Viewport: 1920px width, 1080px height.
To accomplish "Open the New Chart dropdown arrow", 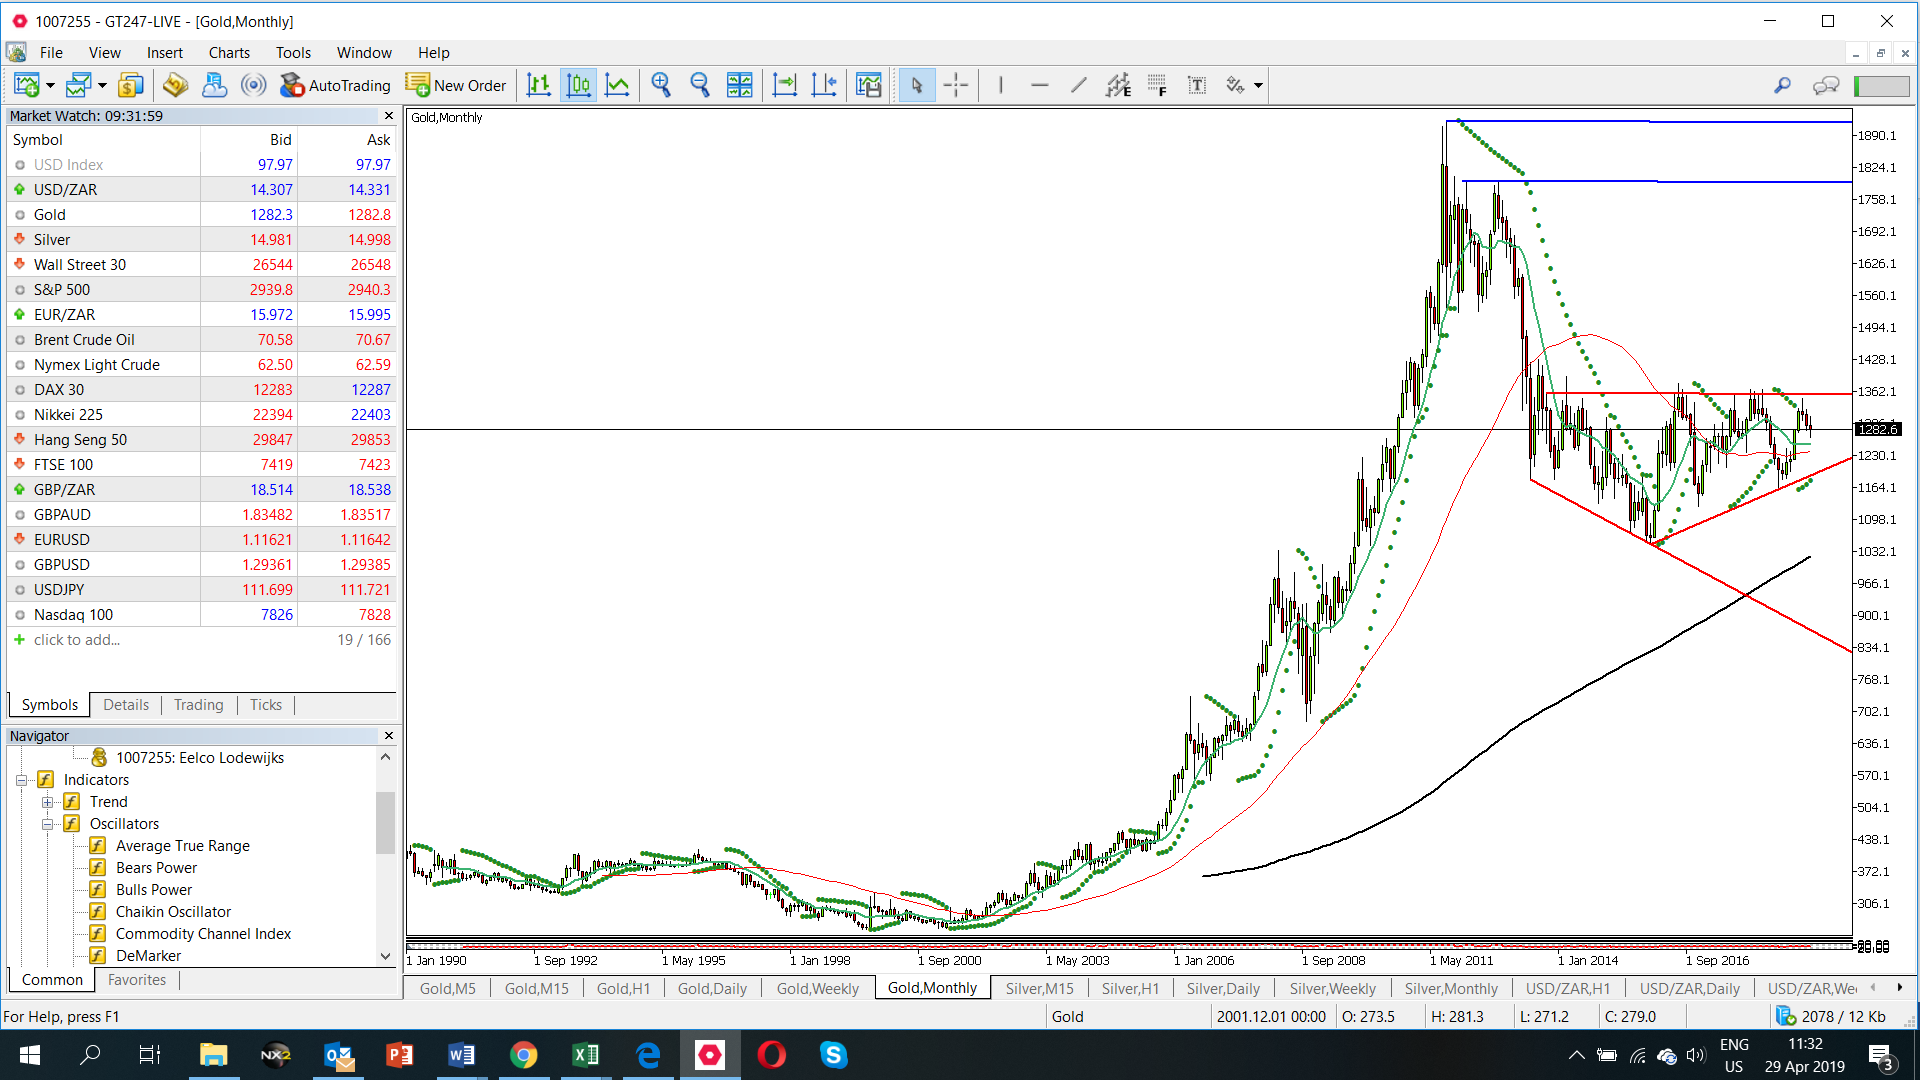I will pyautogui.click(x=50, y=85).
